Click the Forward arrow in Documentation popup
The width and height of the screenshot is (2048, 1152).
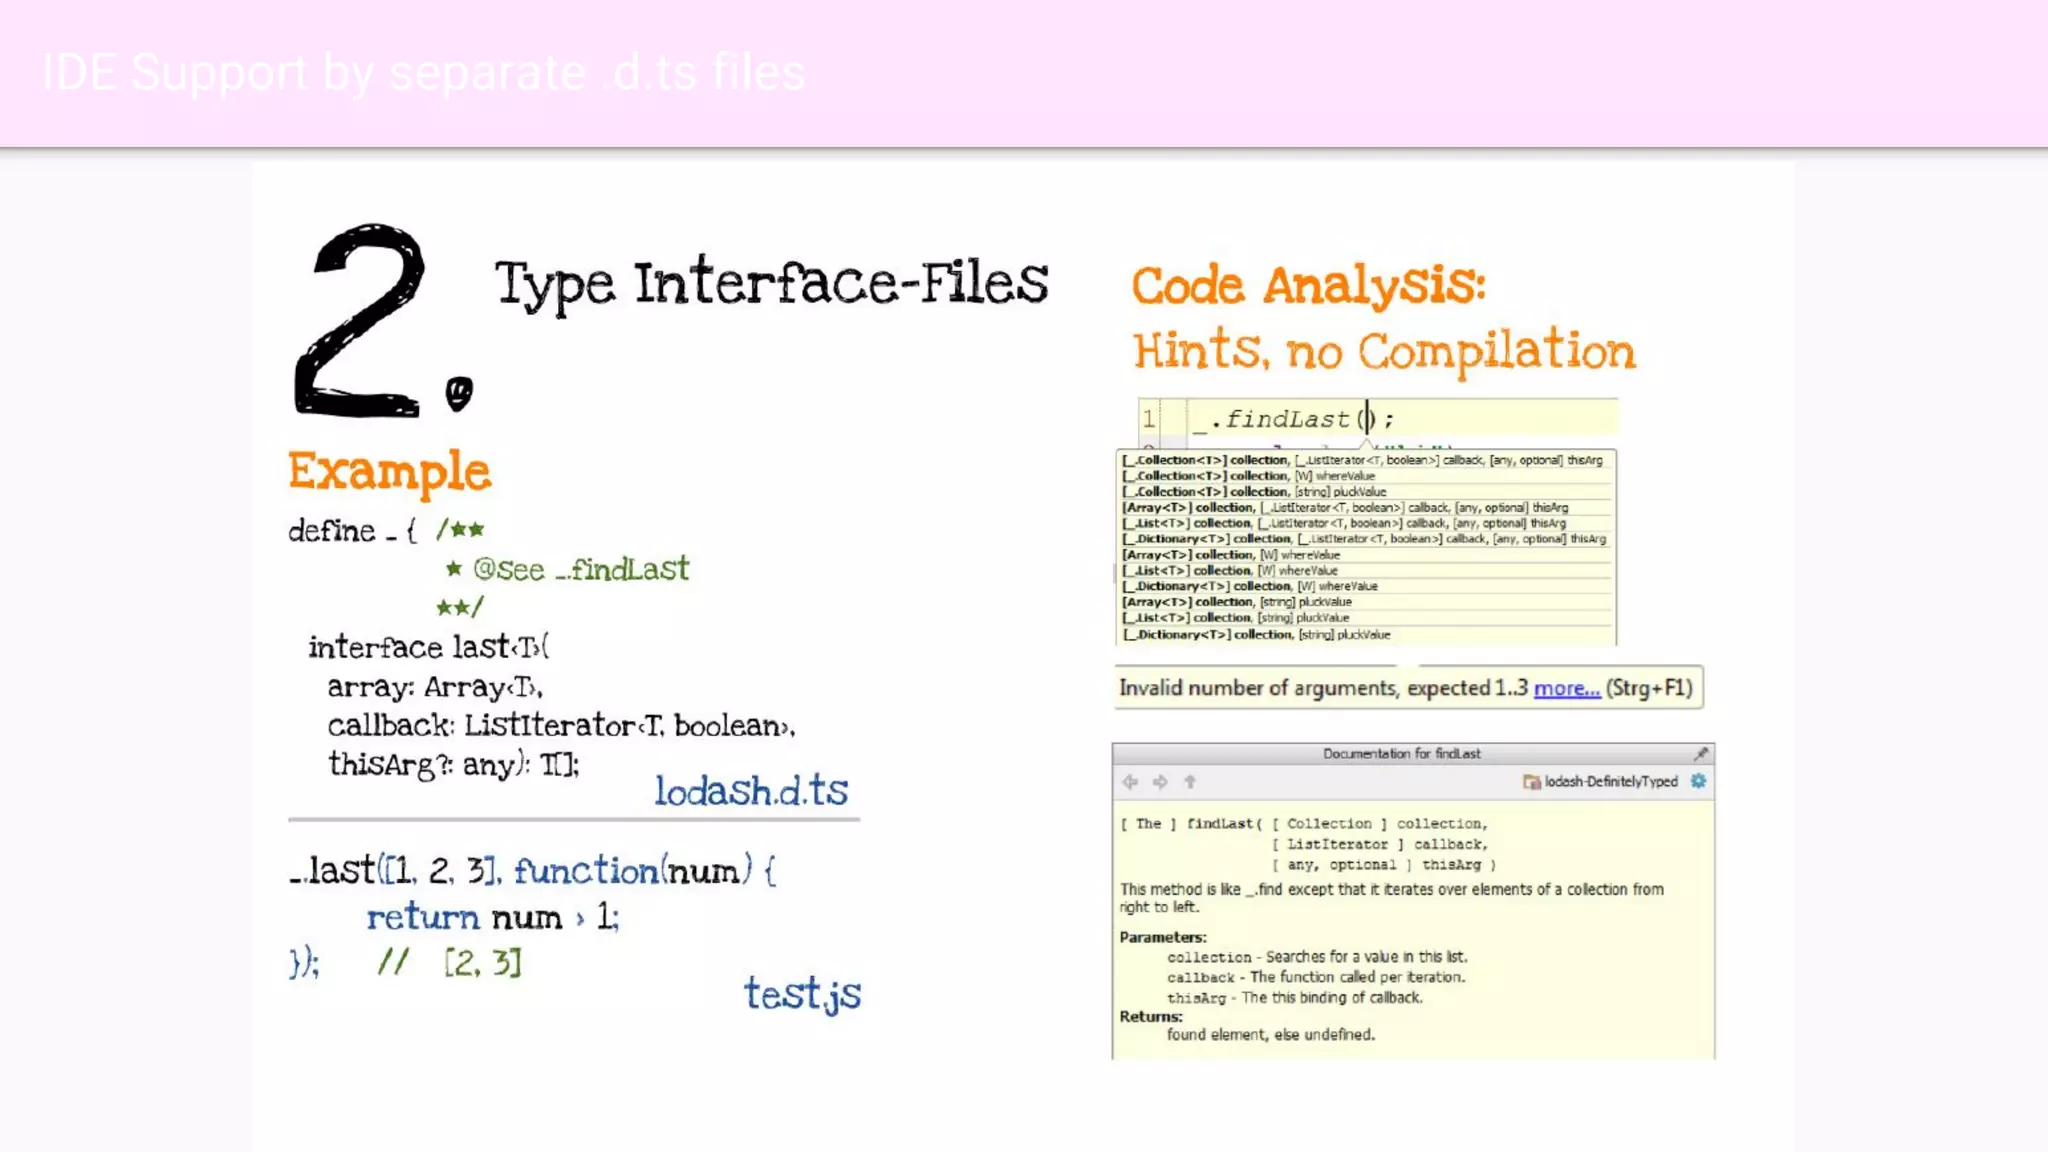coord(1160,782)
